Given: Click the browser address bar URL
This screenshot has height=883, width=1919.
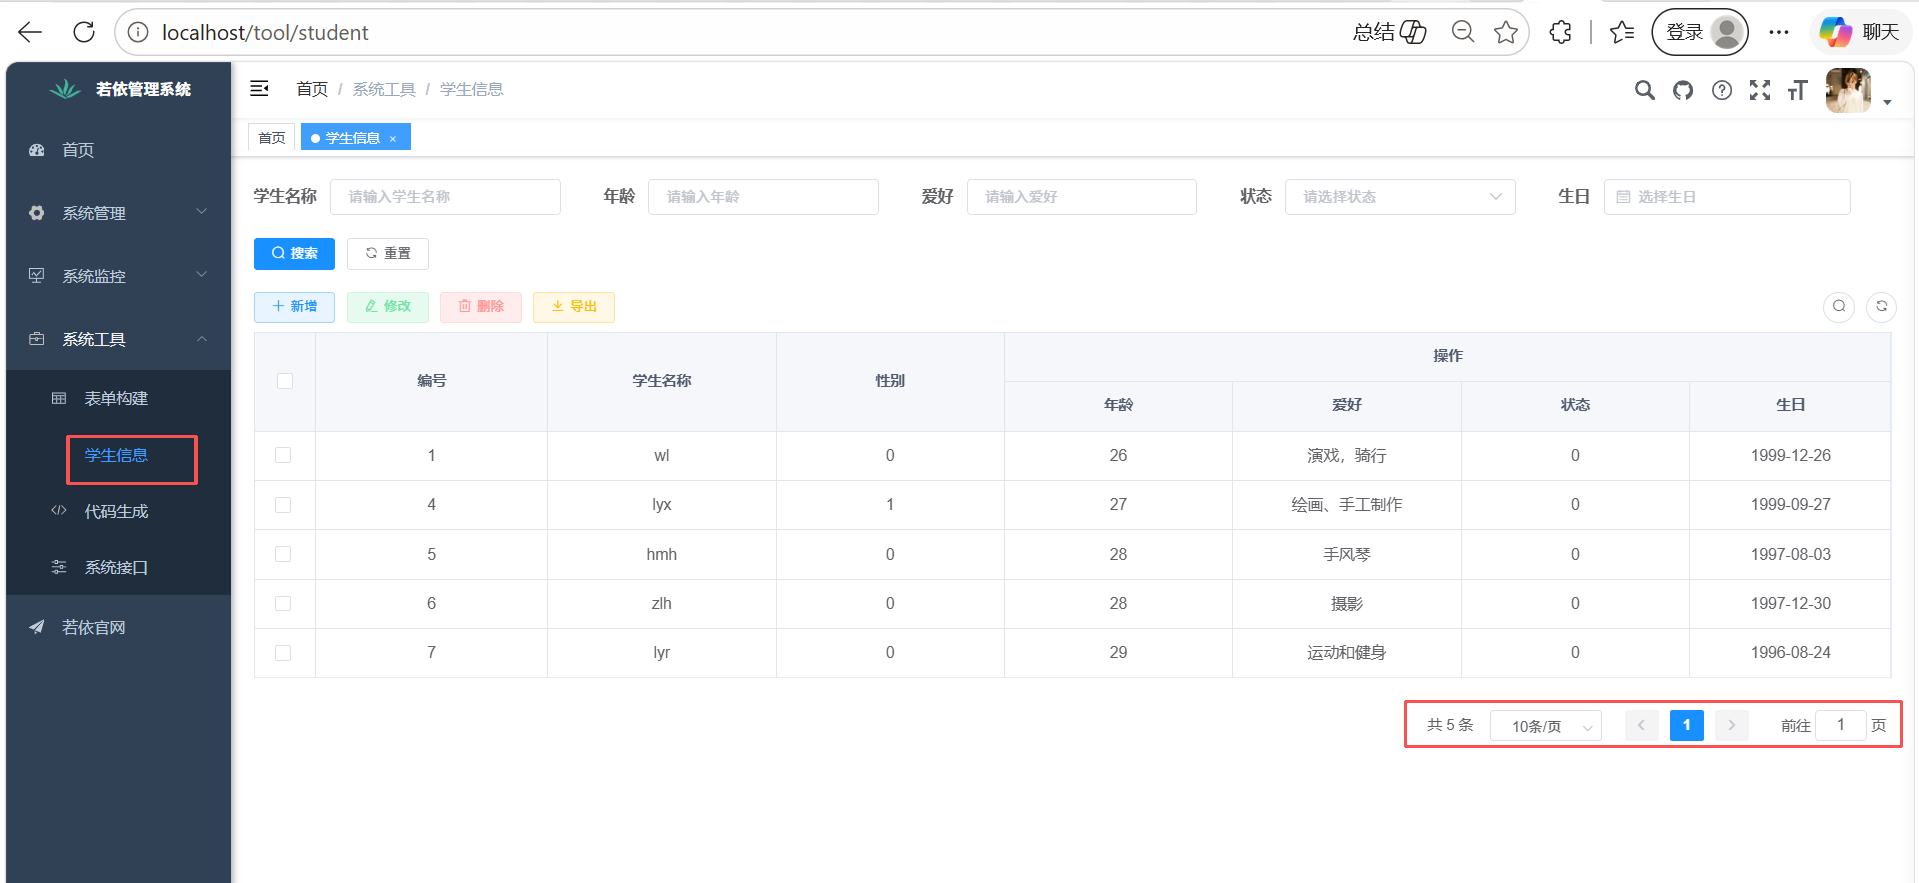Looking at the screenshot, I should coord(265,33).
